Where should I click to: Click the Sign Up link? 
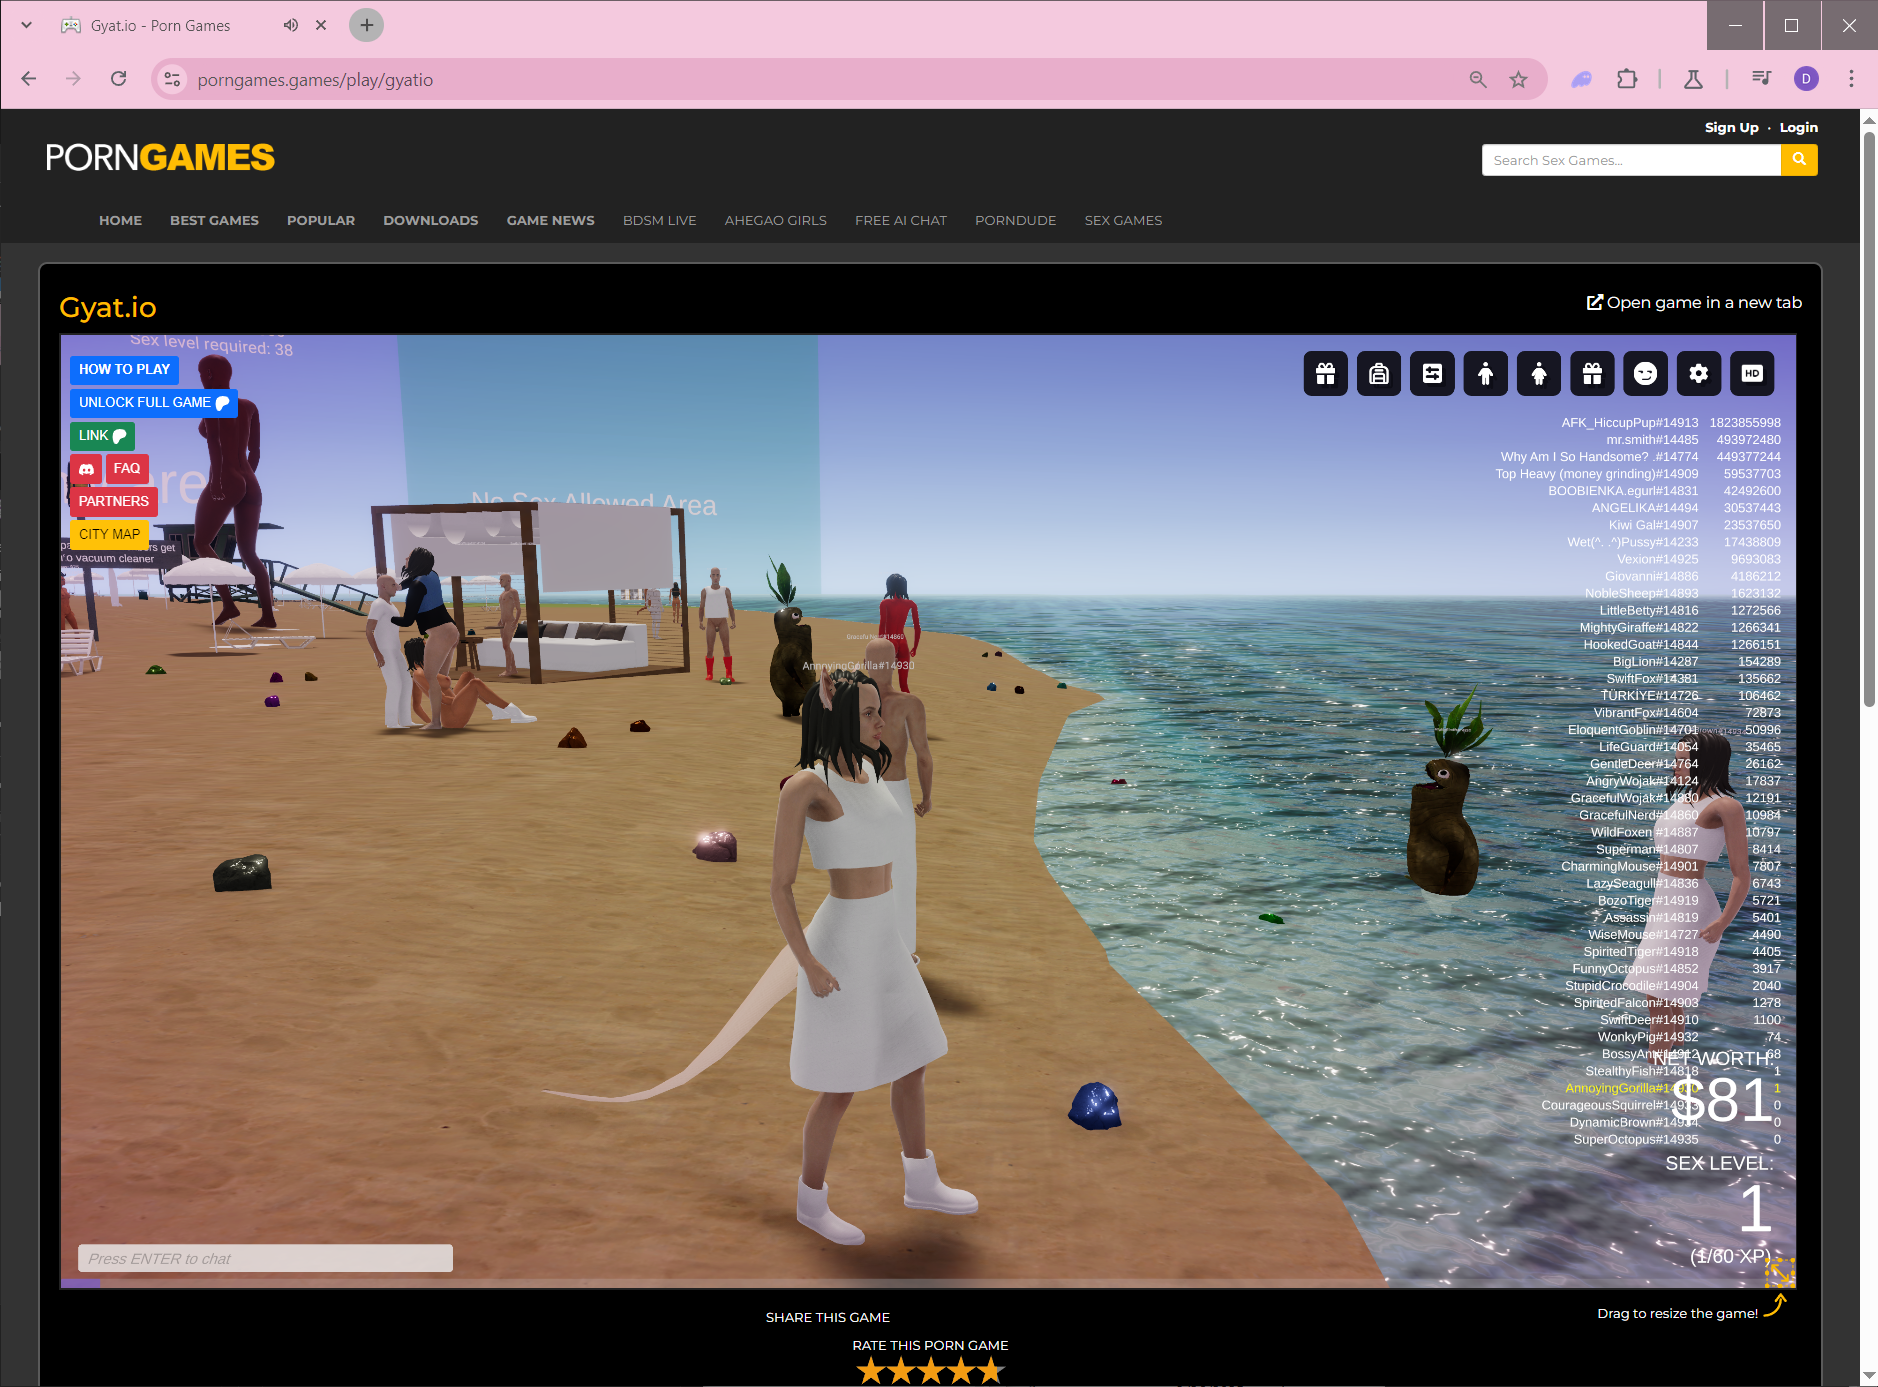1732,127
